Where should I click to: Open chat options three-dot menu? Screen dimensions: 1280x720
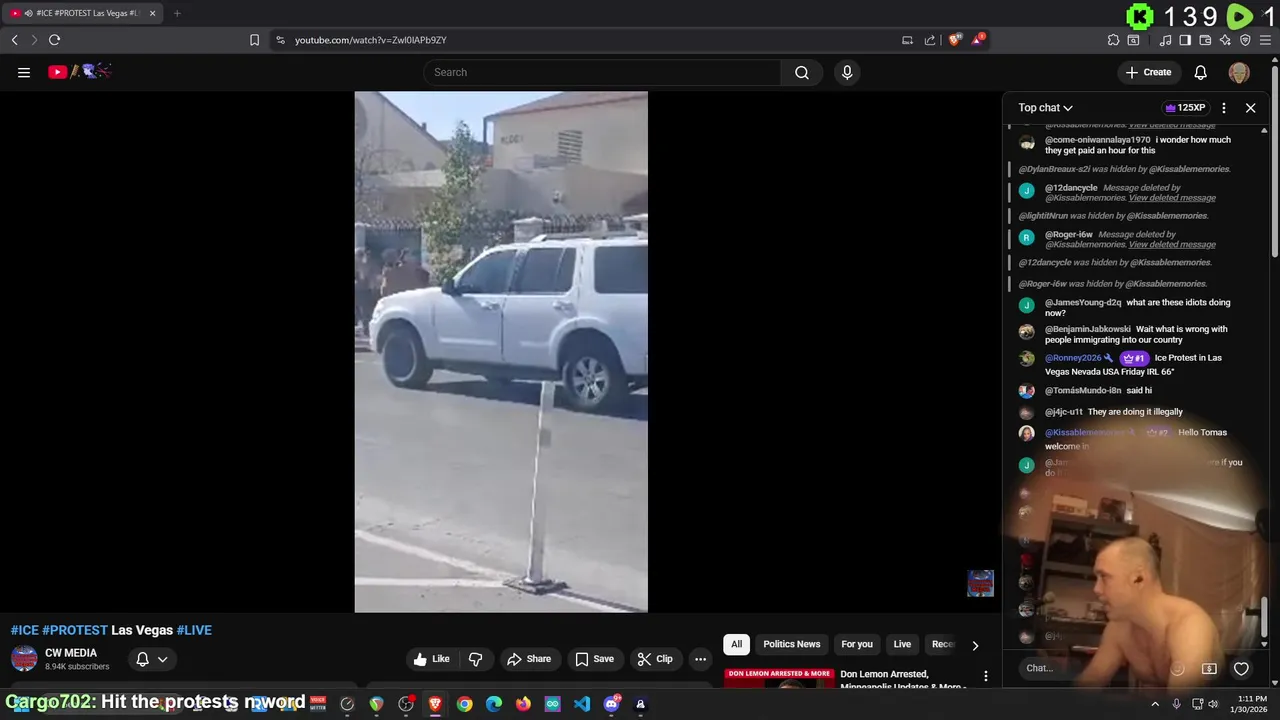click(1224, 107)
